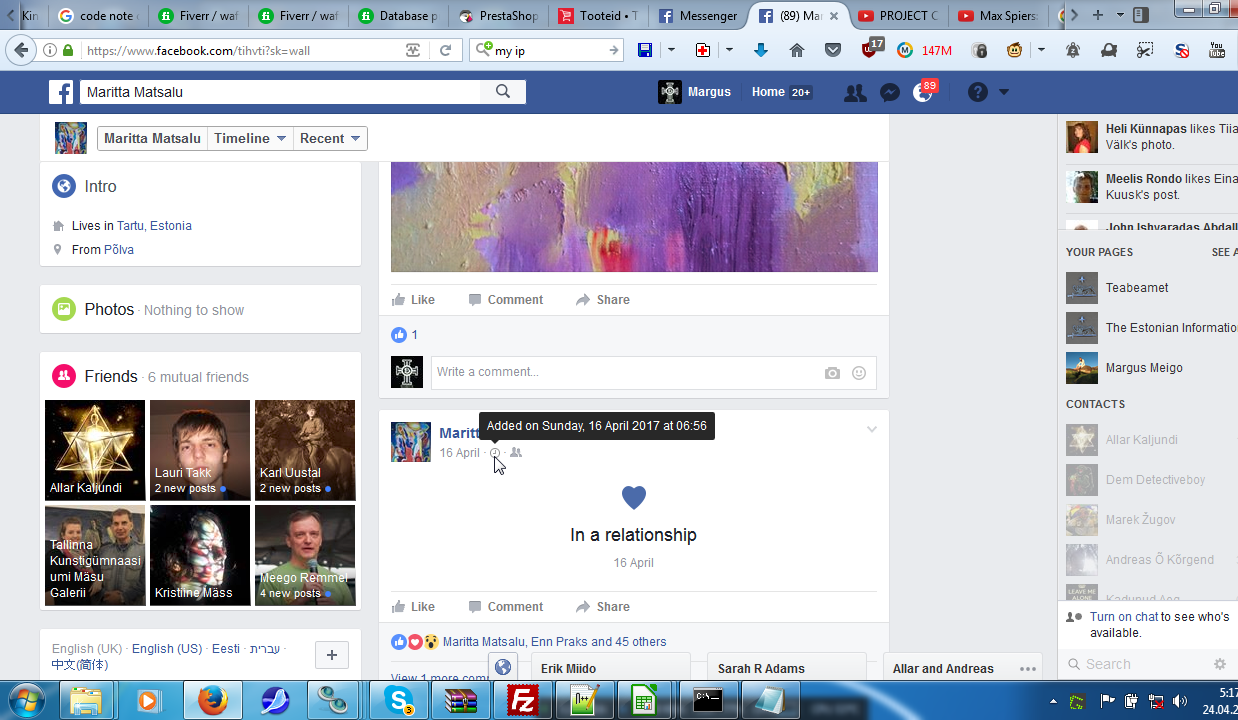Click the red cross toolbar icon
This screenshot has height=720, width=1238.
703,50
